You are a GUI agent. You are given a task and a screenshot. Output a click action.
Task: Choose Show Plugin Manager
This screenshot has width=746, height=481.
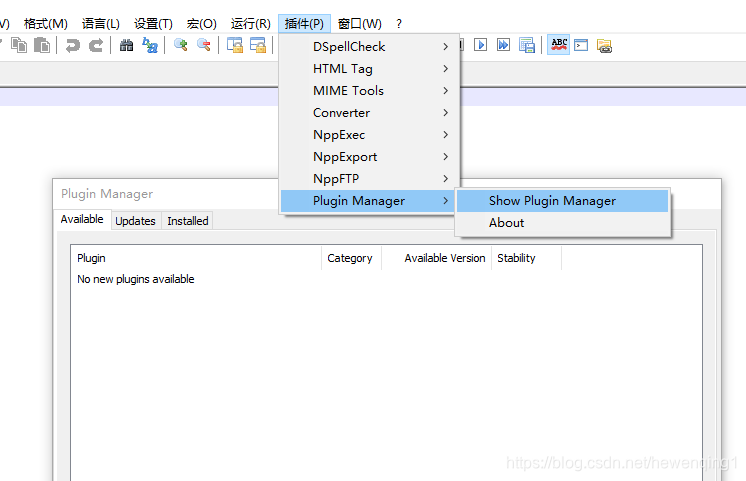[x=562, y=201]
